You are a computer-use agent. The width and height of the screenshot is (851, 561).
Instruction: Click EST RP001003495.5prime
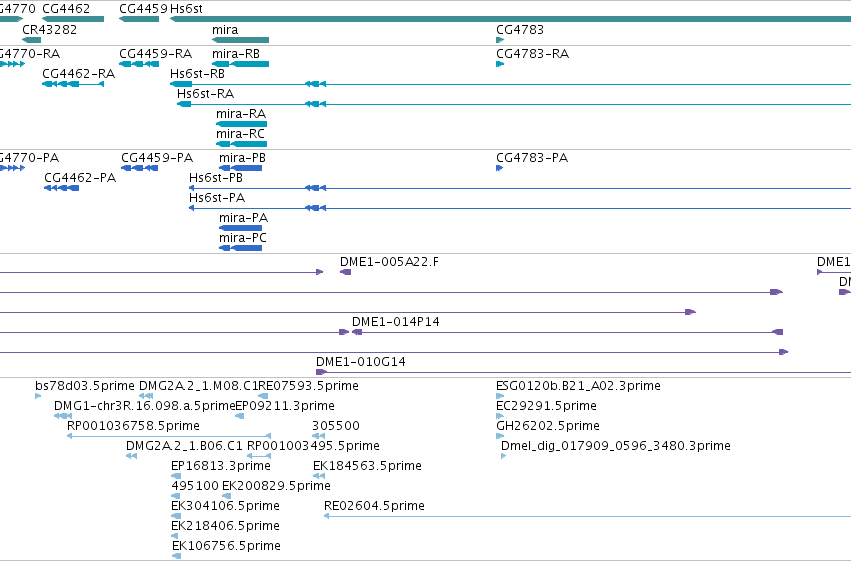click(259, 456)
